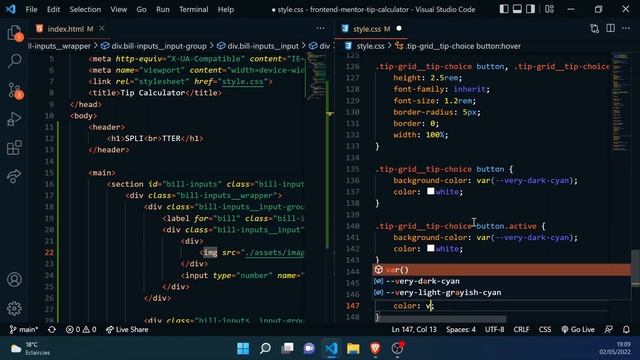Open the Source Control view
The width and height of the screenshot is (640, 360).
(x=15, y=90)
